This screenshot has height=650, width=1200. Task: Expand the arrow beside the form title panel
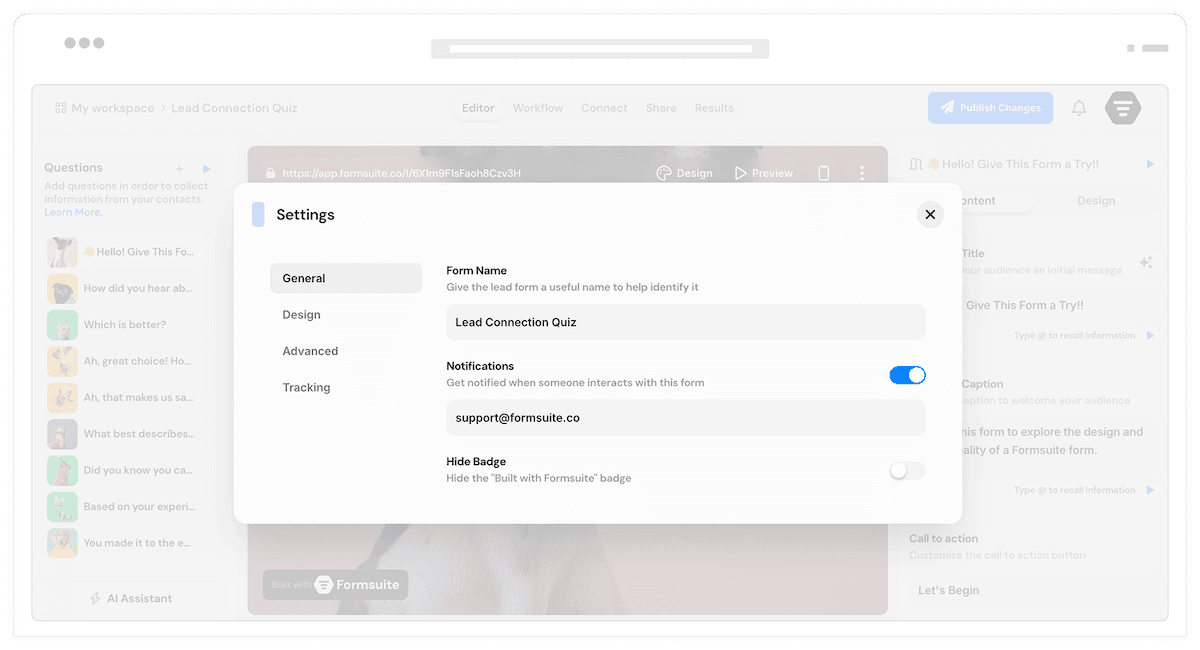click(x=1150, y=164)
